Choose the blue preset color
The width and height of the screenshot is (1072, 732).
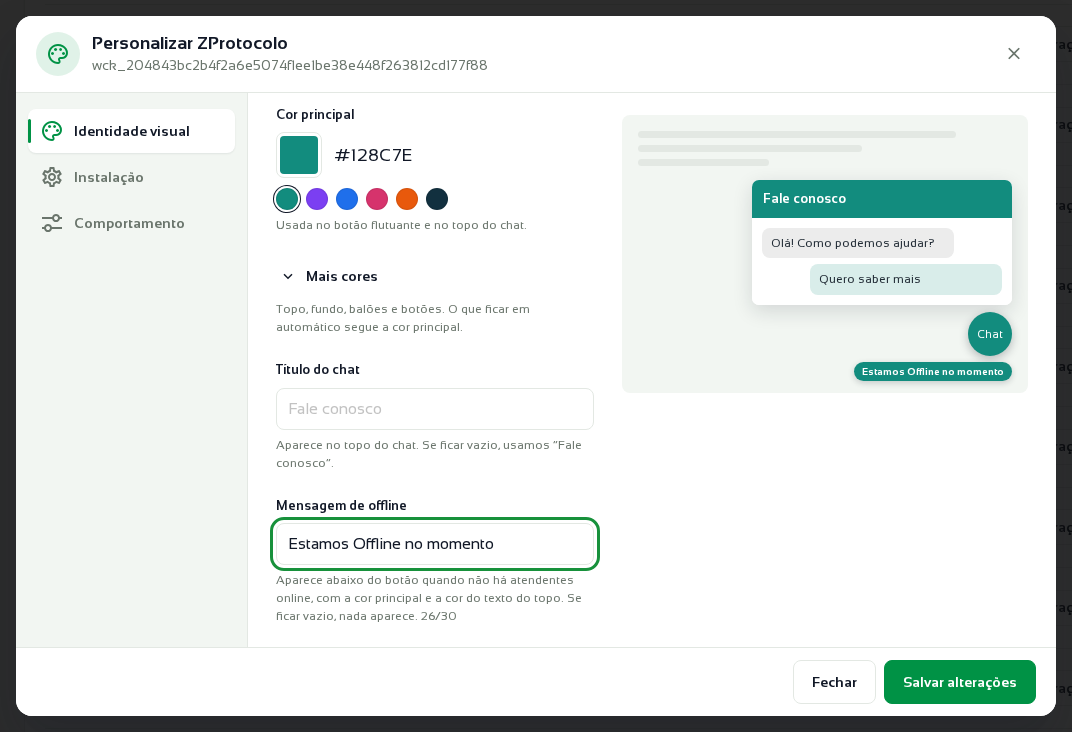tap(347, 199)
